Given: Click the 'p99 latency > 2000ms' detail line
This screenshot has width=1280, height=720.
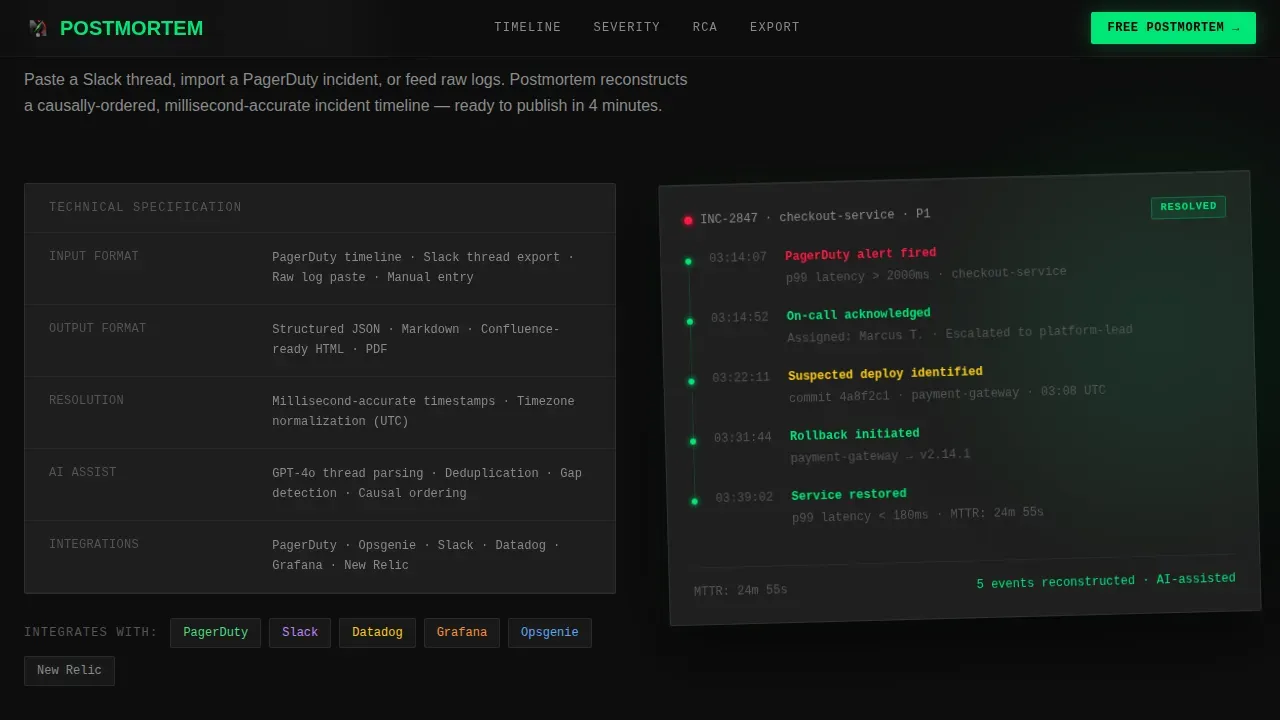Looking at the screenshot, I should pos(926,274).
